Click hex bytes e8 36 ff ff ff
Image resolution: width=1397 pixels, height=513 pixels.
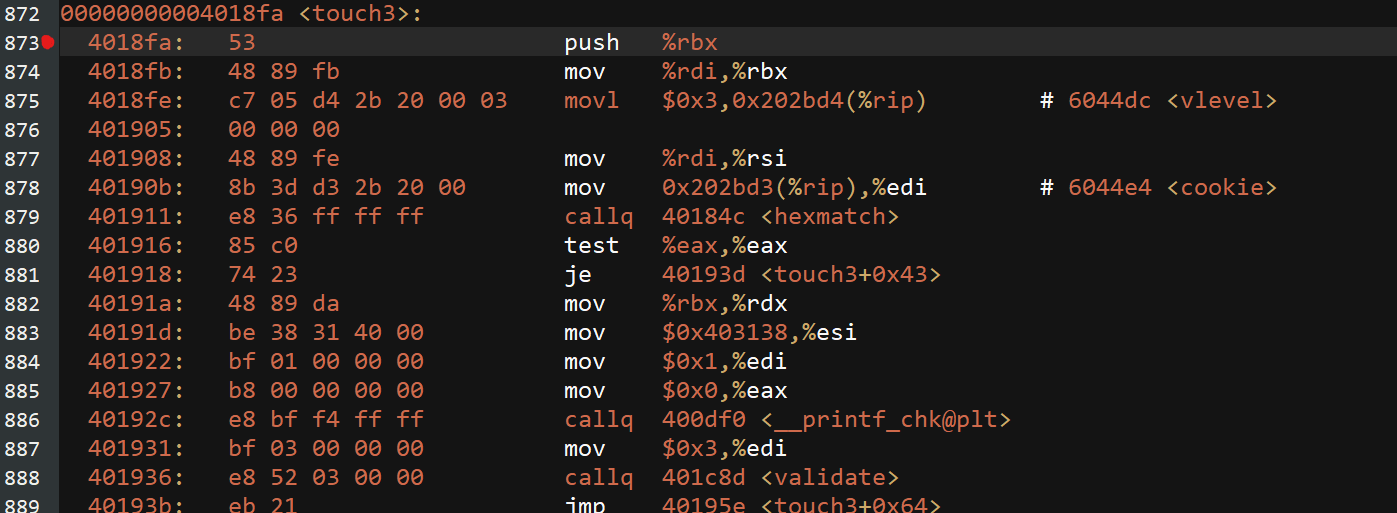tap(326, 217)
